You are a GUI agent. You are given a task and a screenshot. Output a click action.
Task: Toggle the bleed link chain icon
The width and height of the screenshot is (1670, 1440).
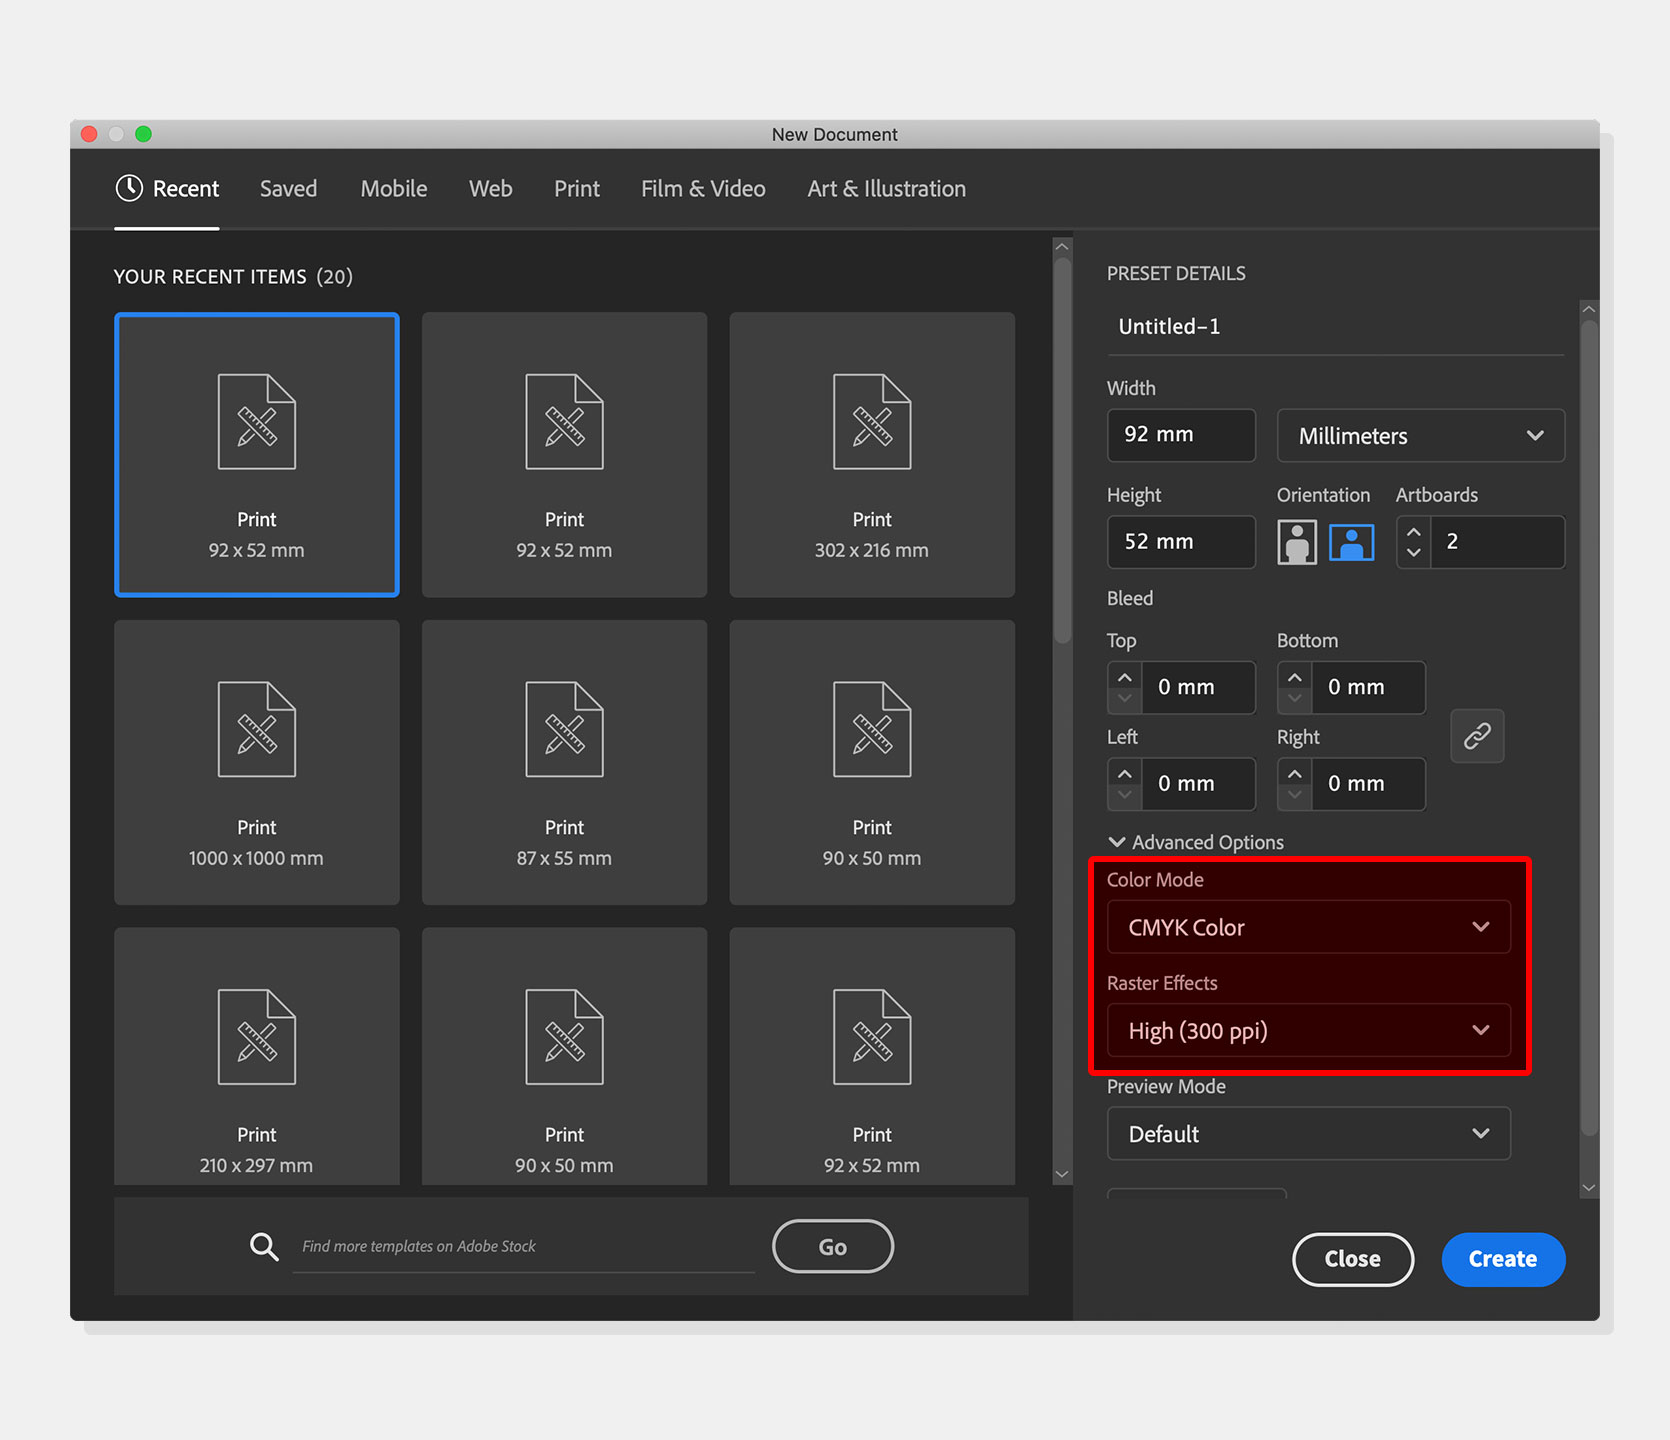1477,736
